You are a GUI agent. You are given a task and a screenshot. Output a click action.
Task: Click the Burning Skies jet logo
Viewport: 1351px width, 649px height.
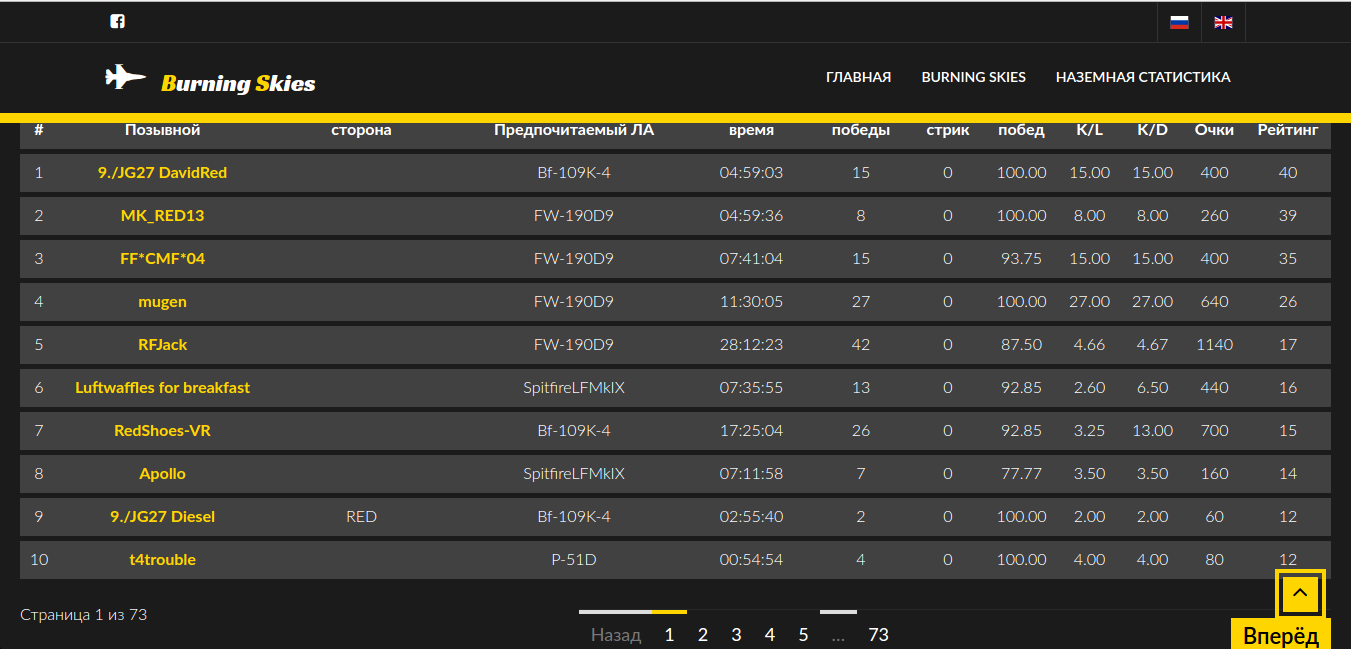pos(126,77)
